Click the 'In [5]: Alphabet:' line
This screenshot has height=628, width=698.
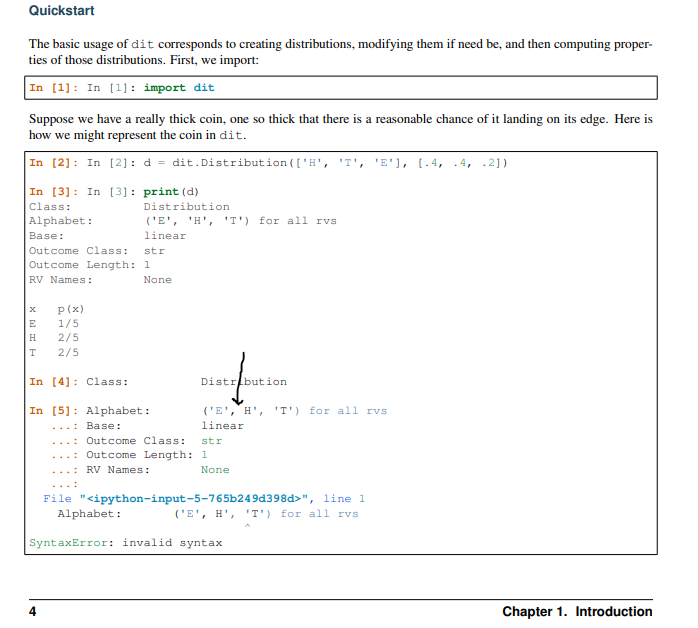coord(208,411)
